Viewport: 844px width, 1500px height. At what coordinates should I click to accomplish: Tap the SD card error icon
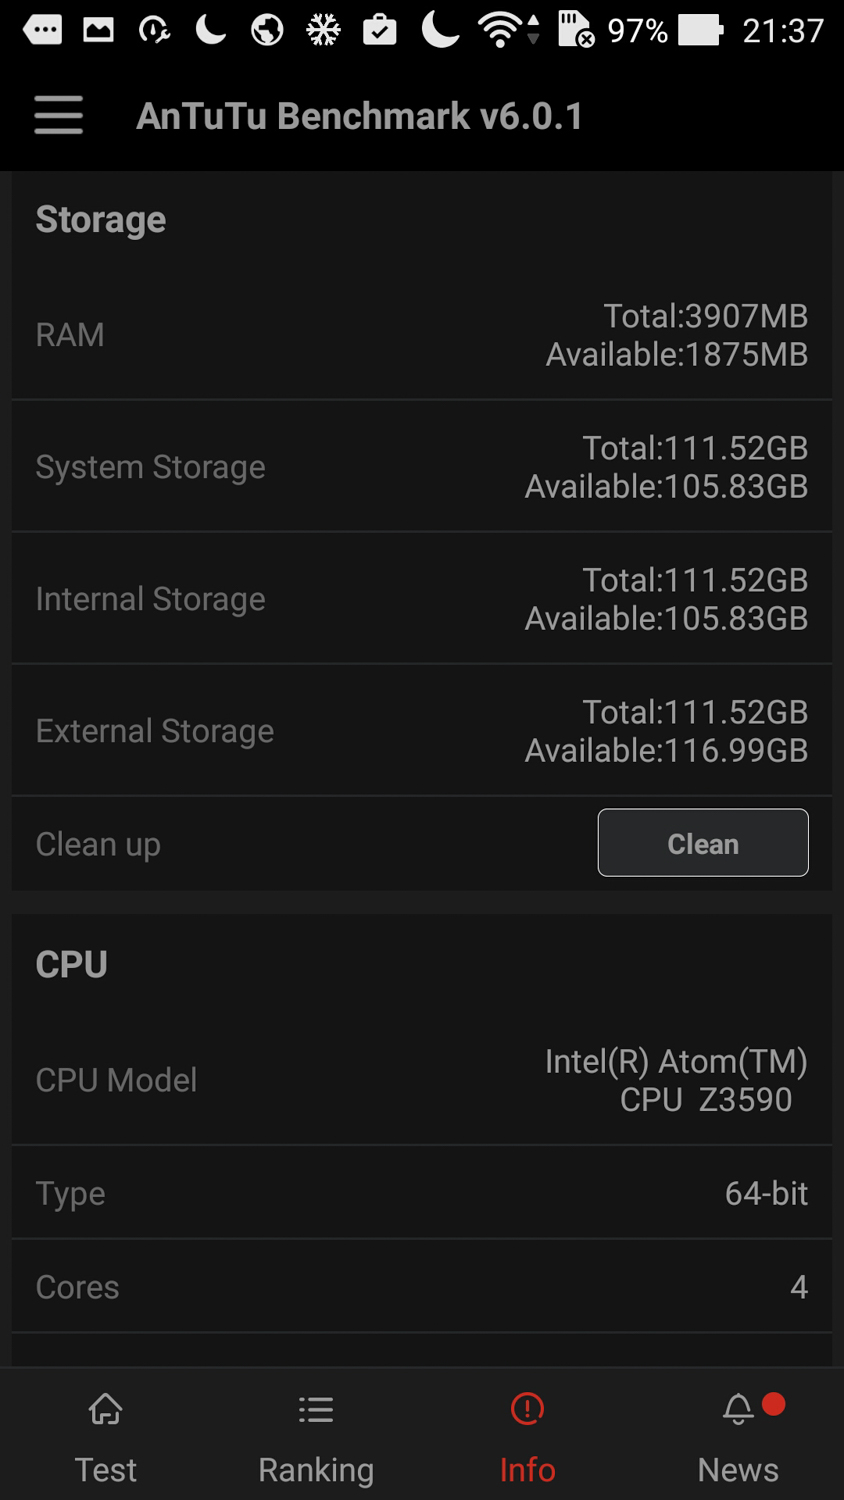575,30
